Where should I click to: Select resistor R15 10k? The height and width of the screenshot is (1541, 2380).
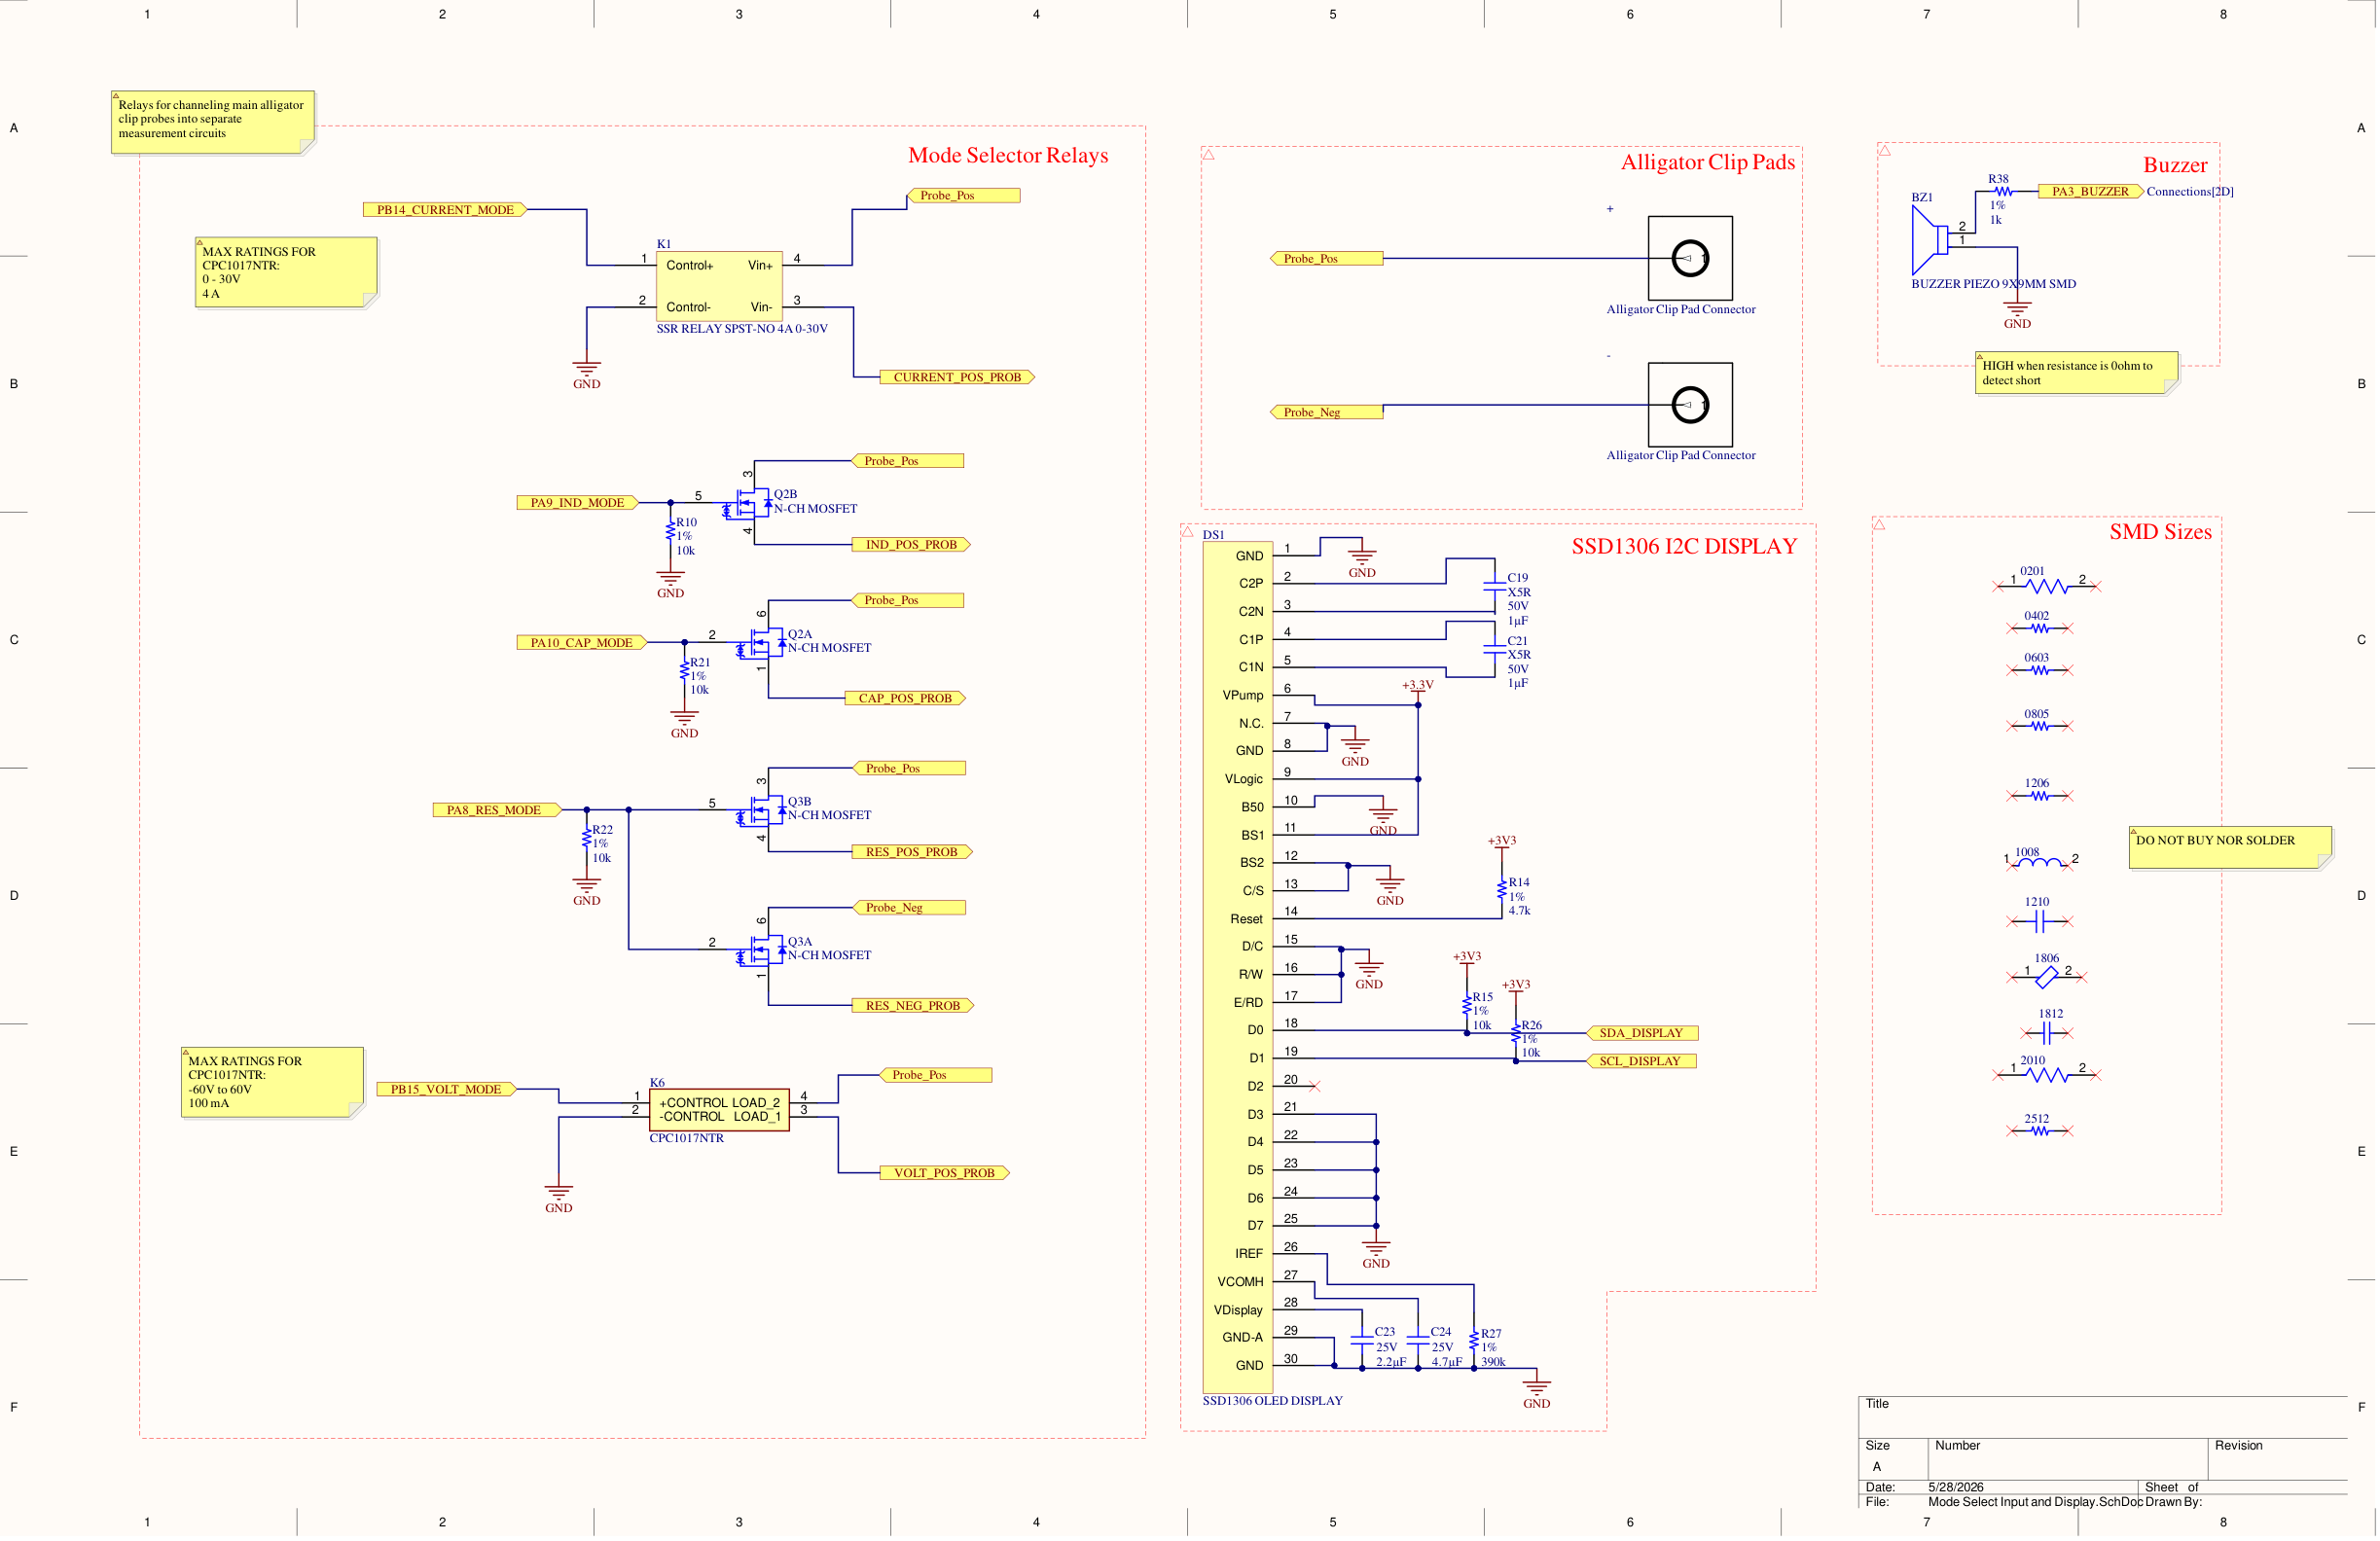(1466, 1005)
